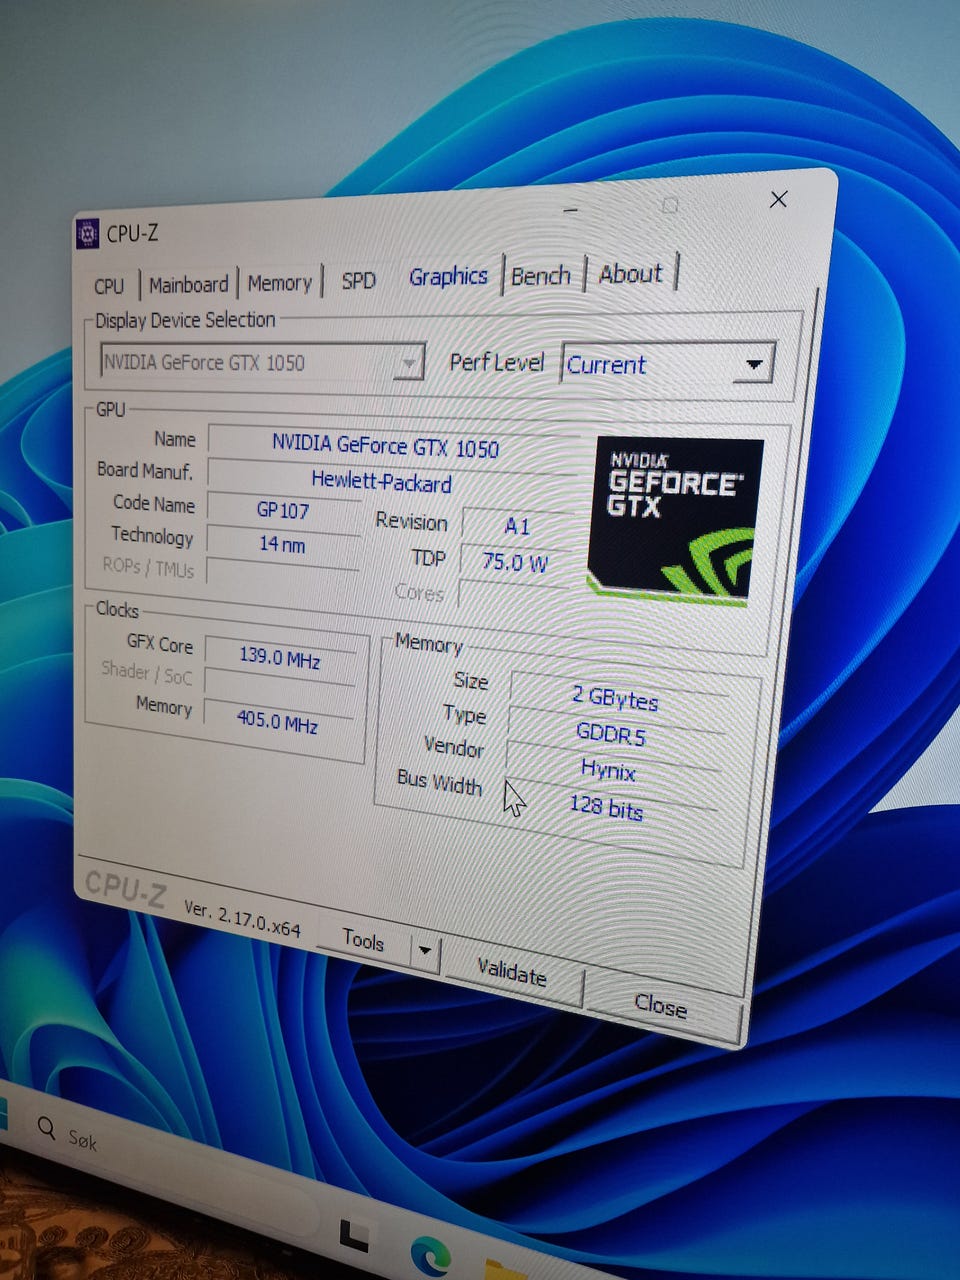Click the Tools button
Image resolution: width=960 pixels, height=1280 pixels.
click(x=363, y=940)
